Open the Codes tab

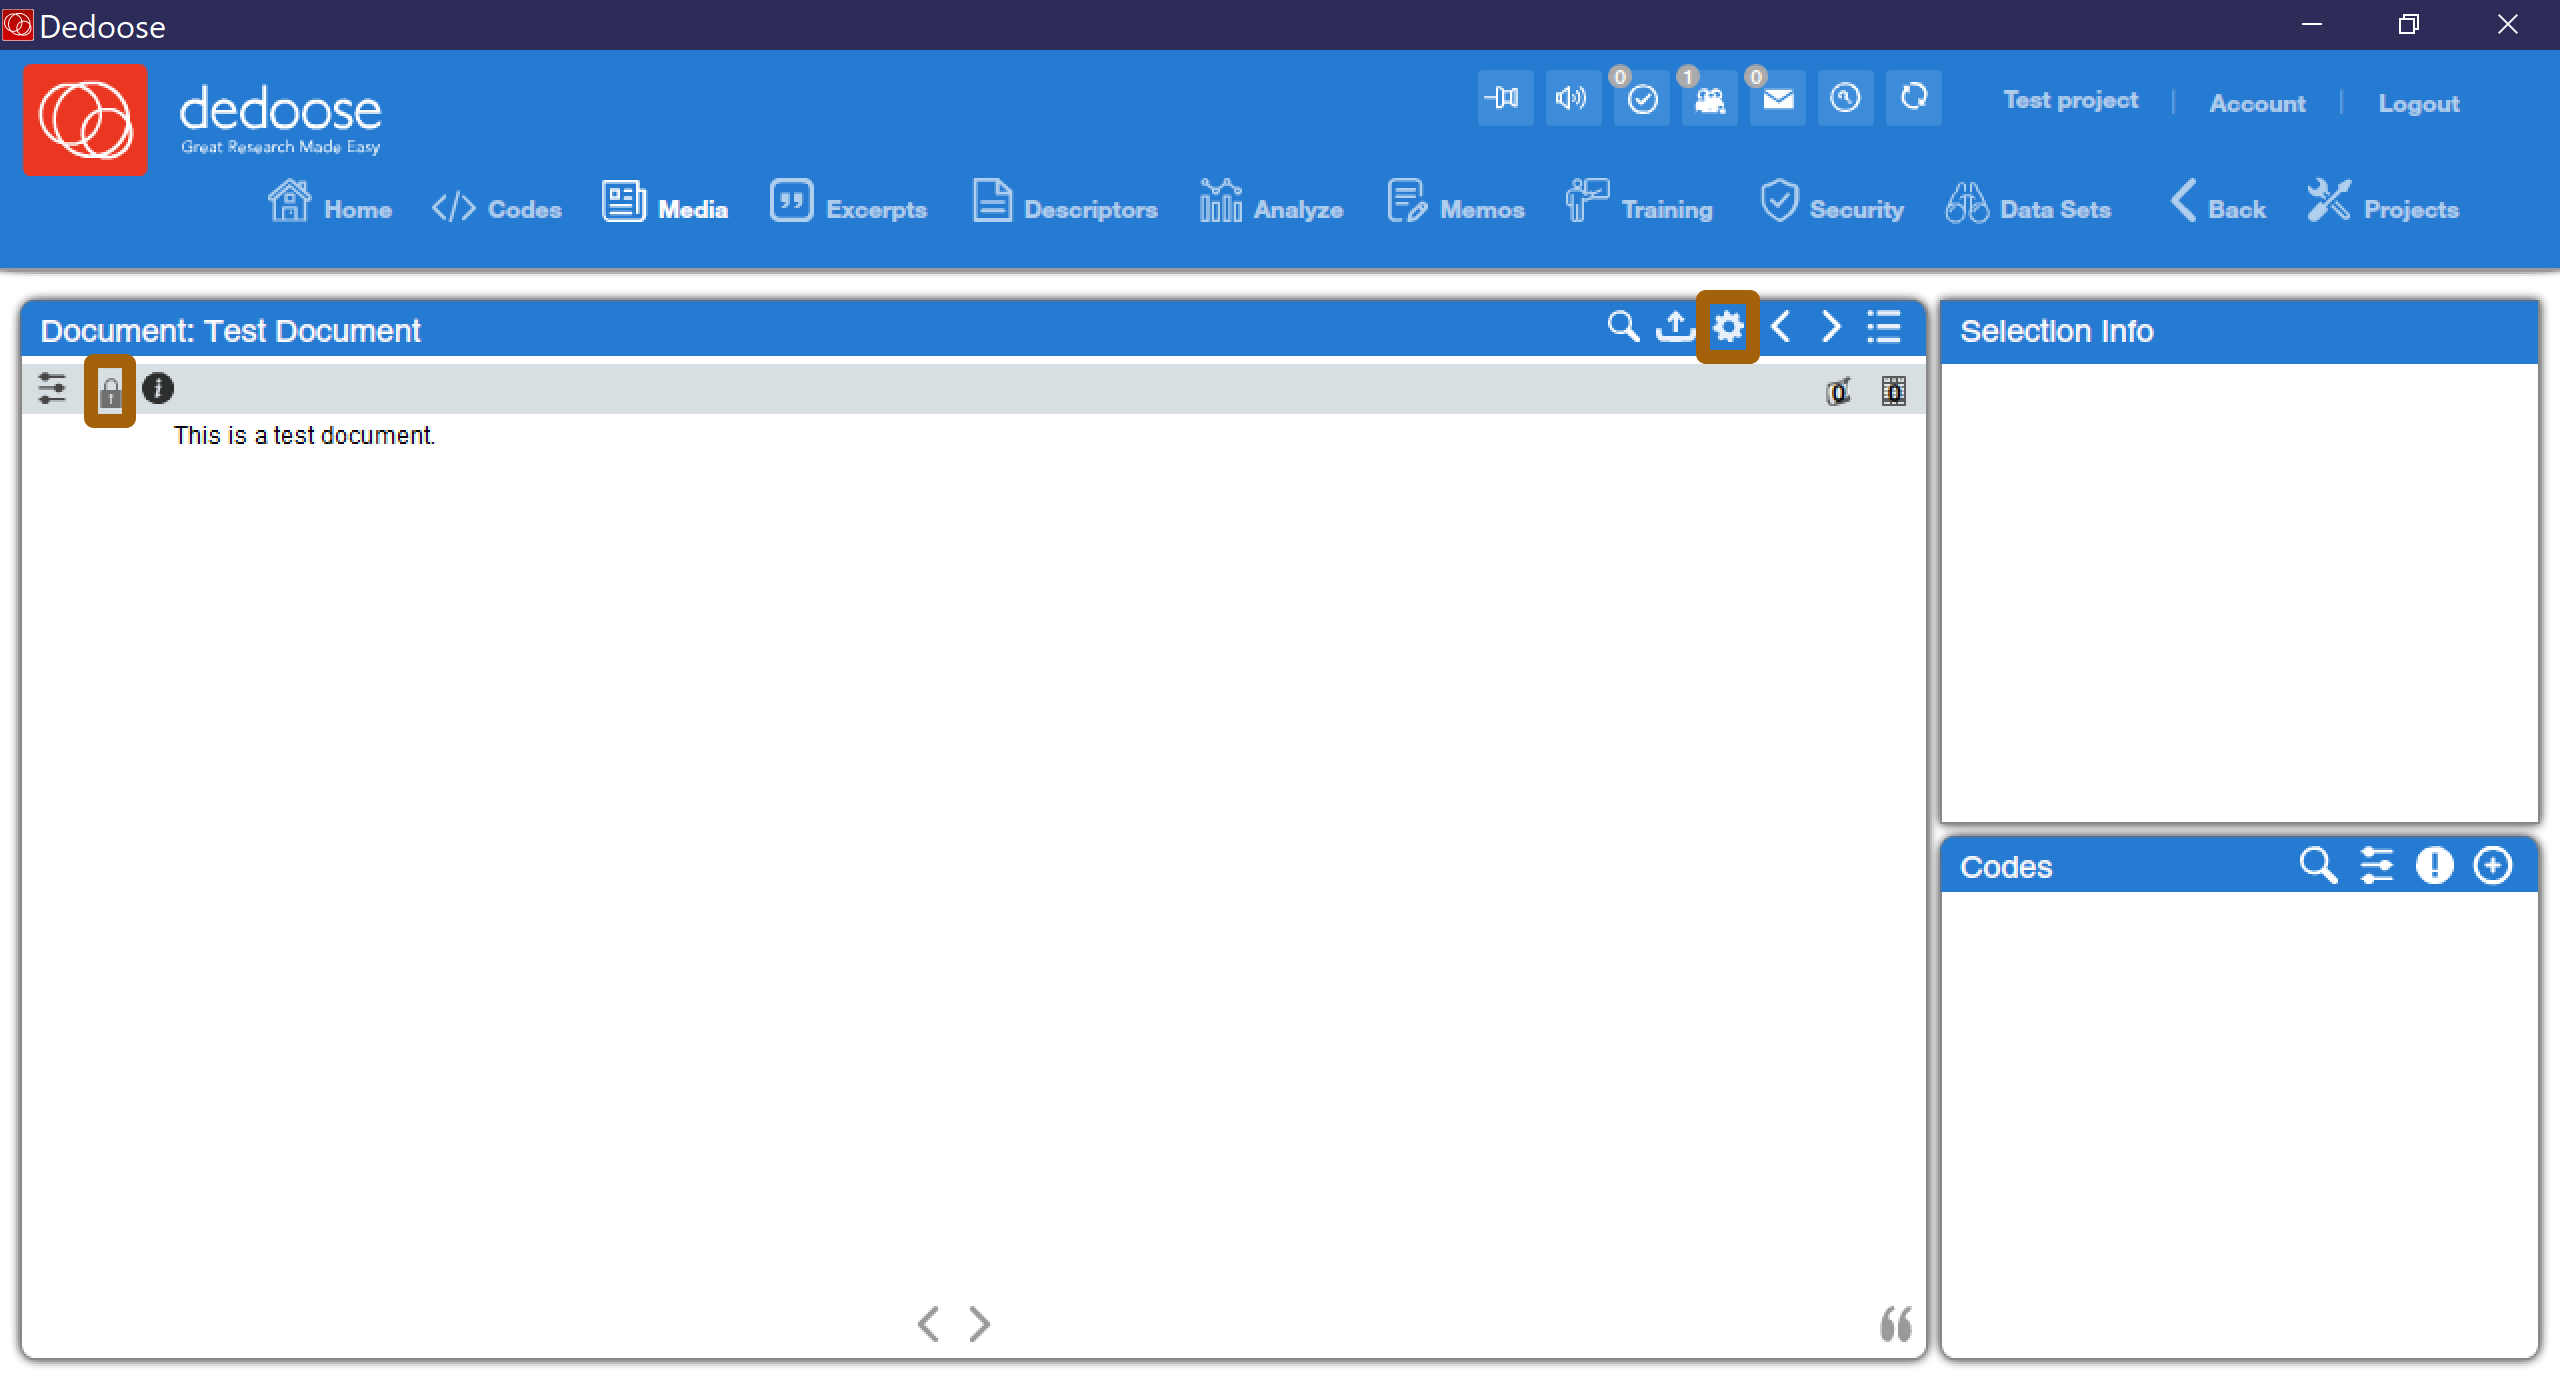coord(497,208)
